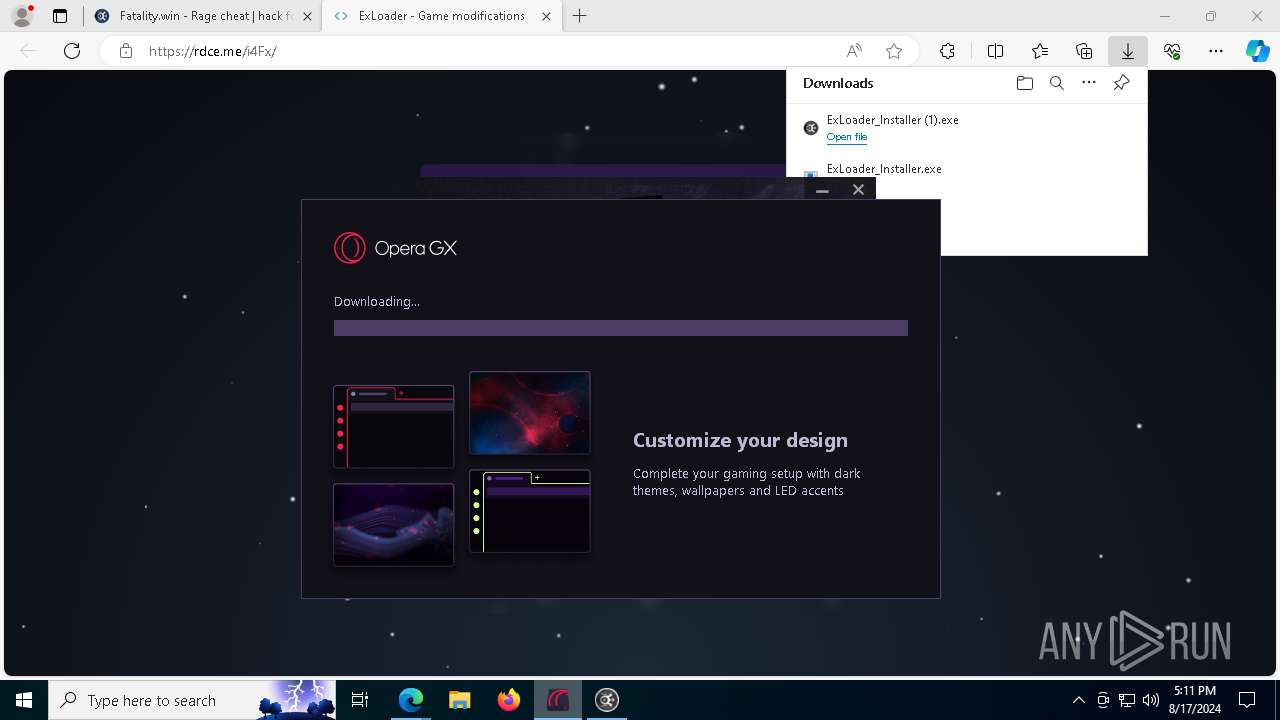
Task: Open the volume control tray icon
Action: point(1151,700)
